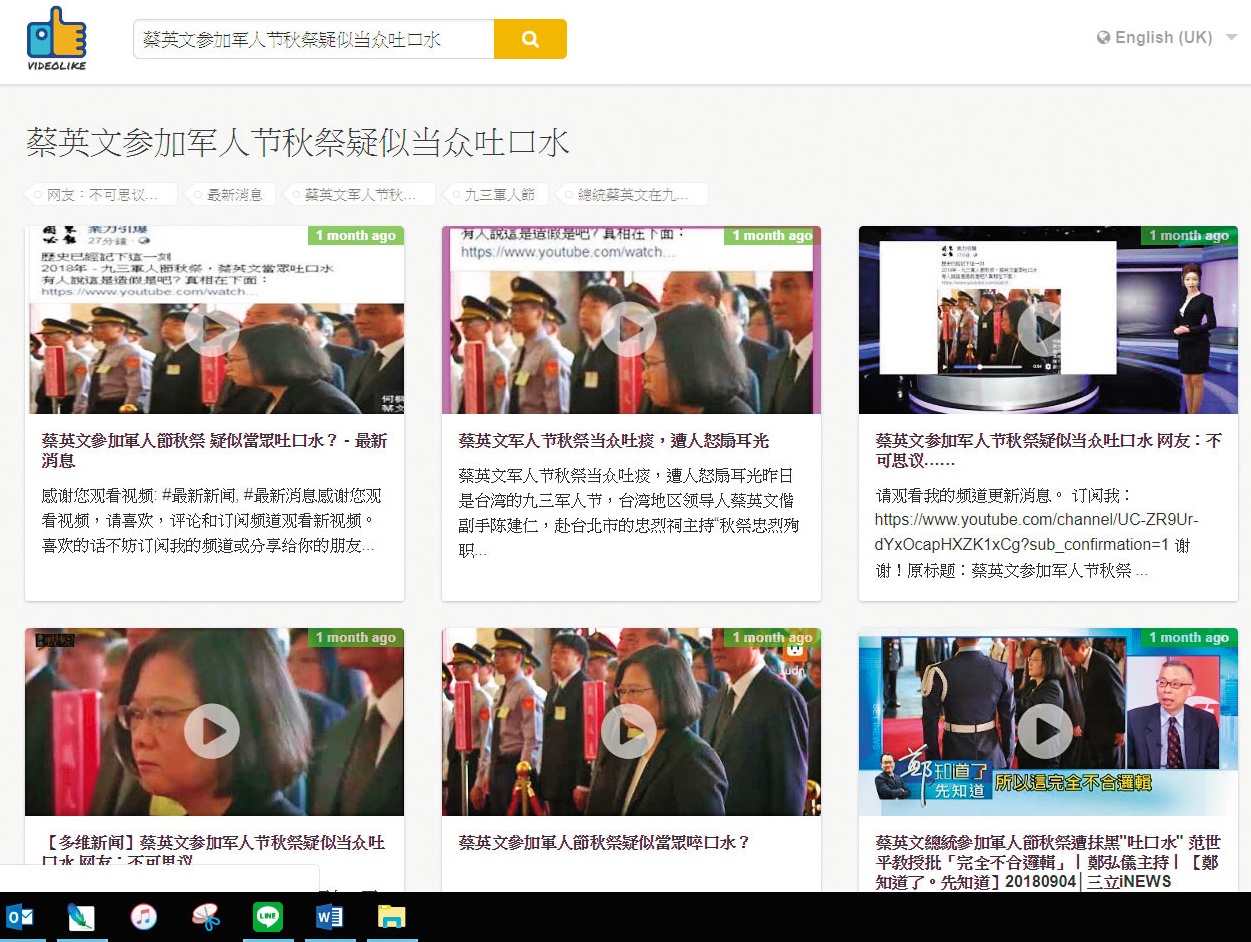Open LINE from the taskbar

tap(268, 917)
